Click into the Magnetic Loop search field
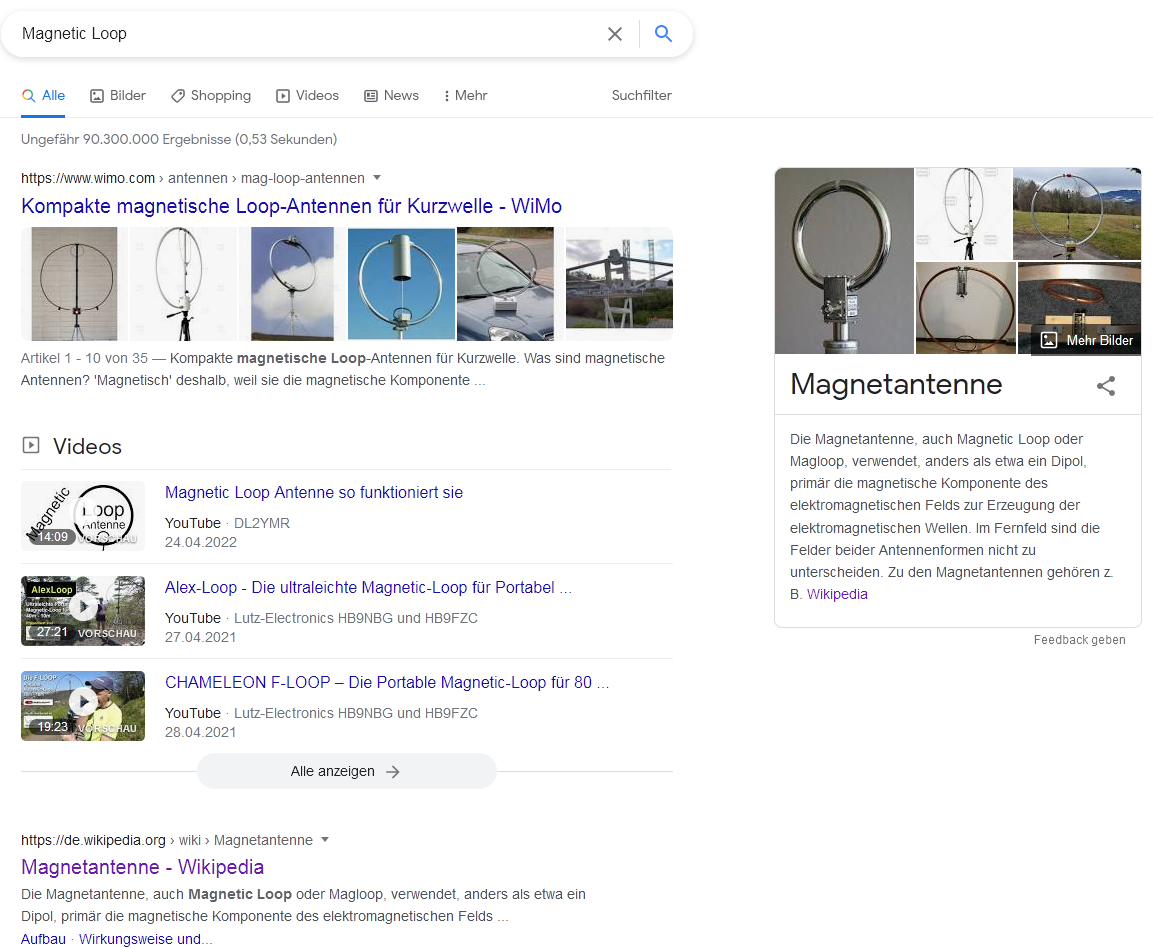This screenshot has width=1153, height=948. 309,34
